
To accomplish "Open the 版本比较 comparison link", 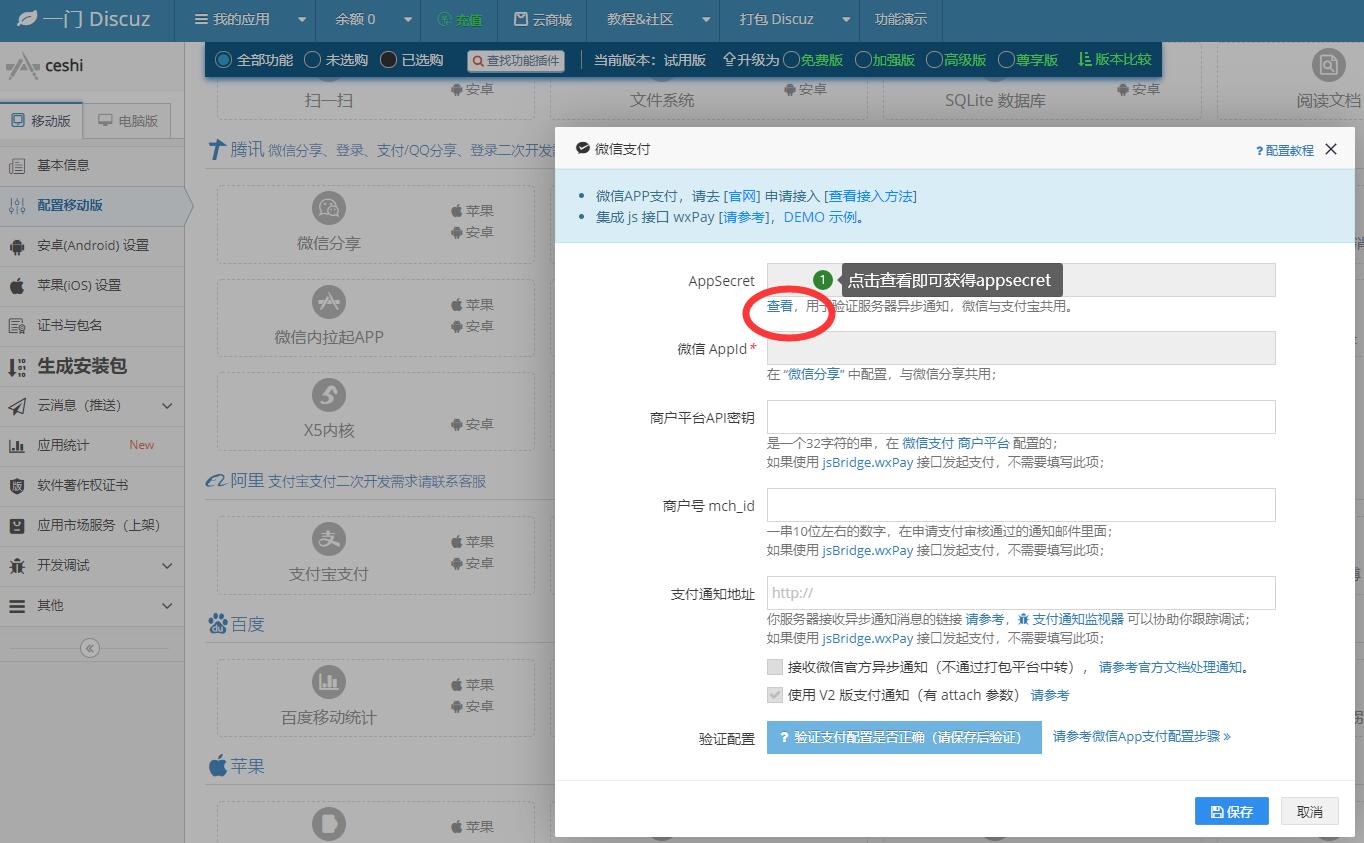I will [1114, 60].
